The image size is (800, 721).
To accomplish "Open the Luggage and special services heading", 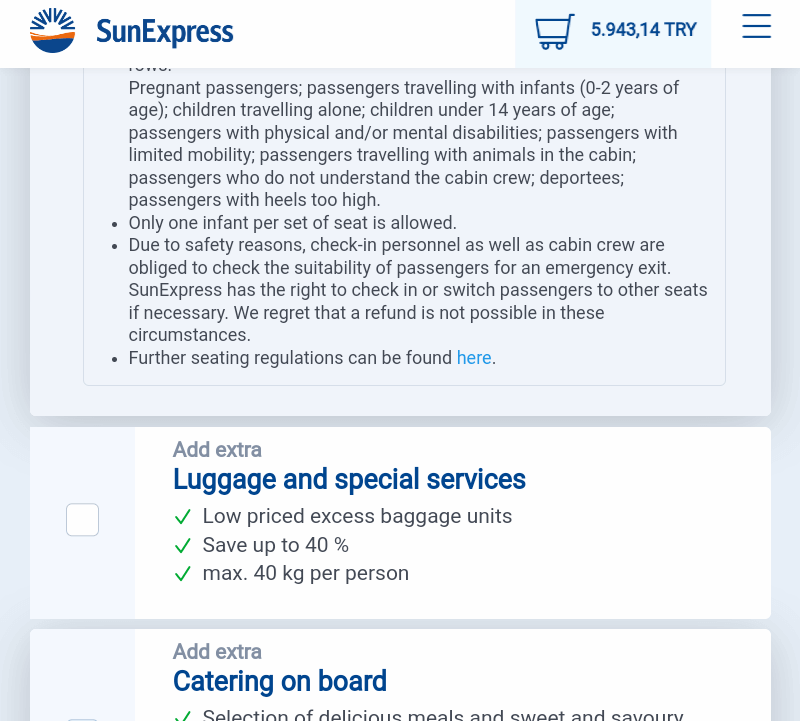I will click(349, 479).
